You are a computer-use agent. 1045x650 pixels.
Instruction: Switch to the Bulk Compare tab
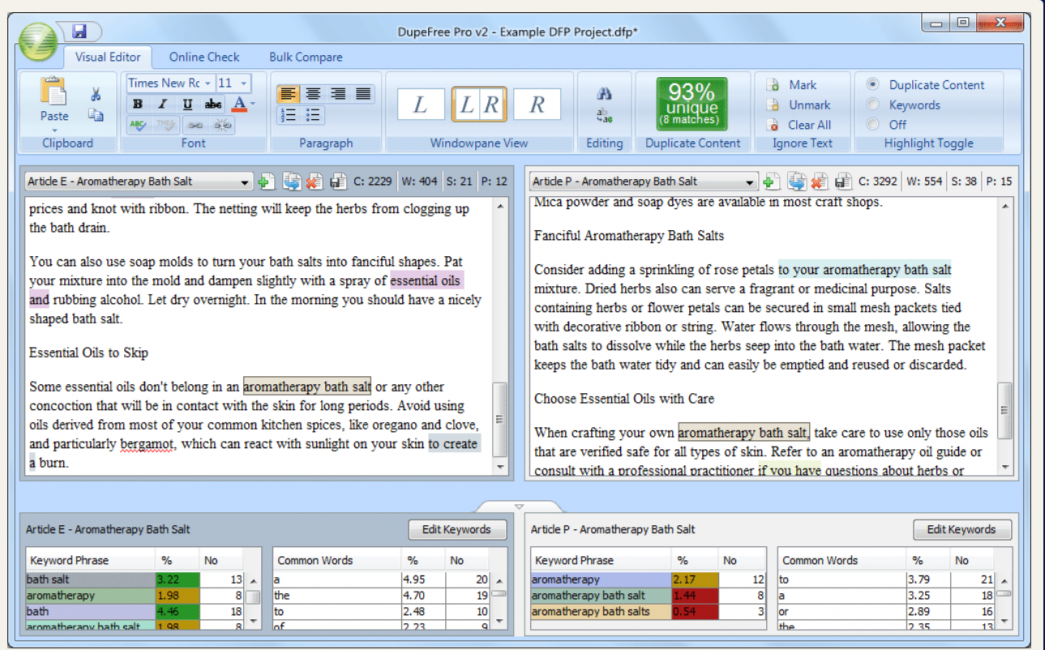click(x=306, y=57)
